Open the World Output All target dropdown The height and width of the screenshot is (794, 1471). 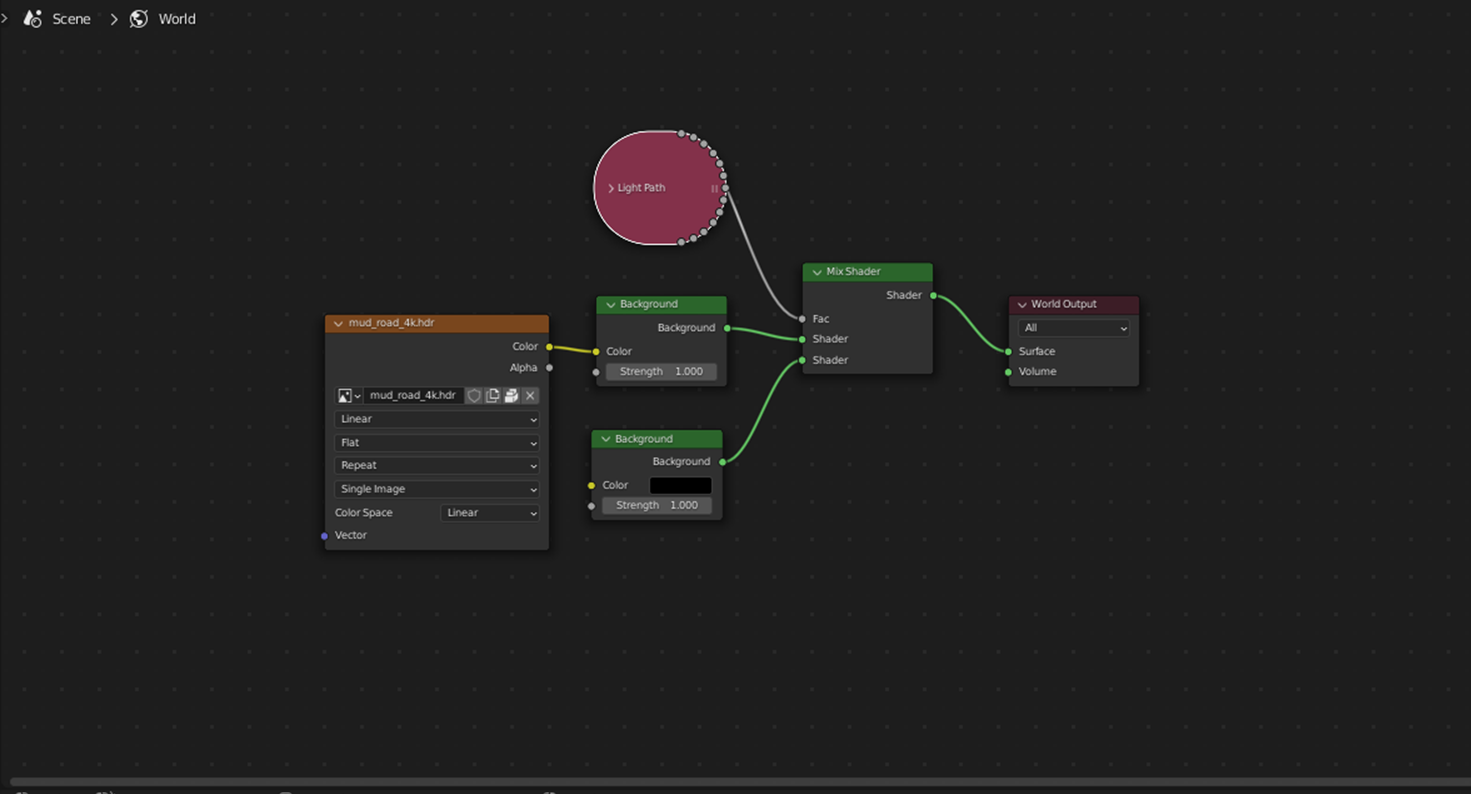pyautogui.click(x=1073, y=328)
